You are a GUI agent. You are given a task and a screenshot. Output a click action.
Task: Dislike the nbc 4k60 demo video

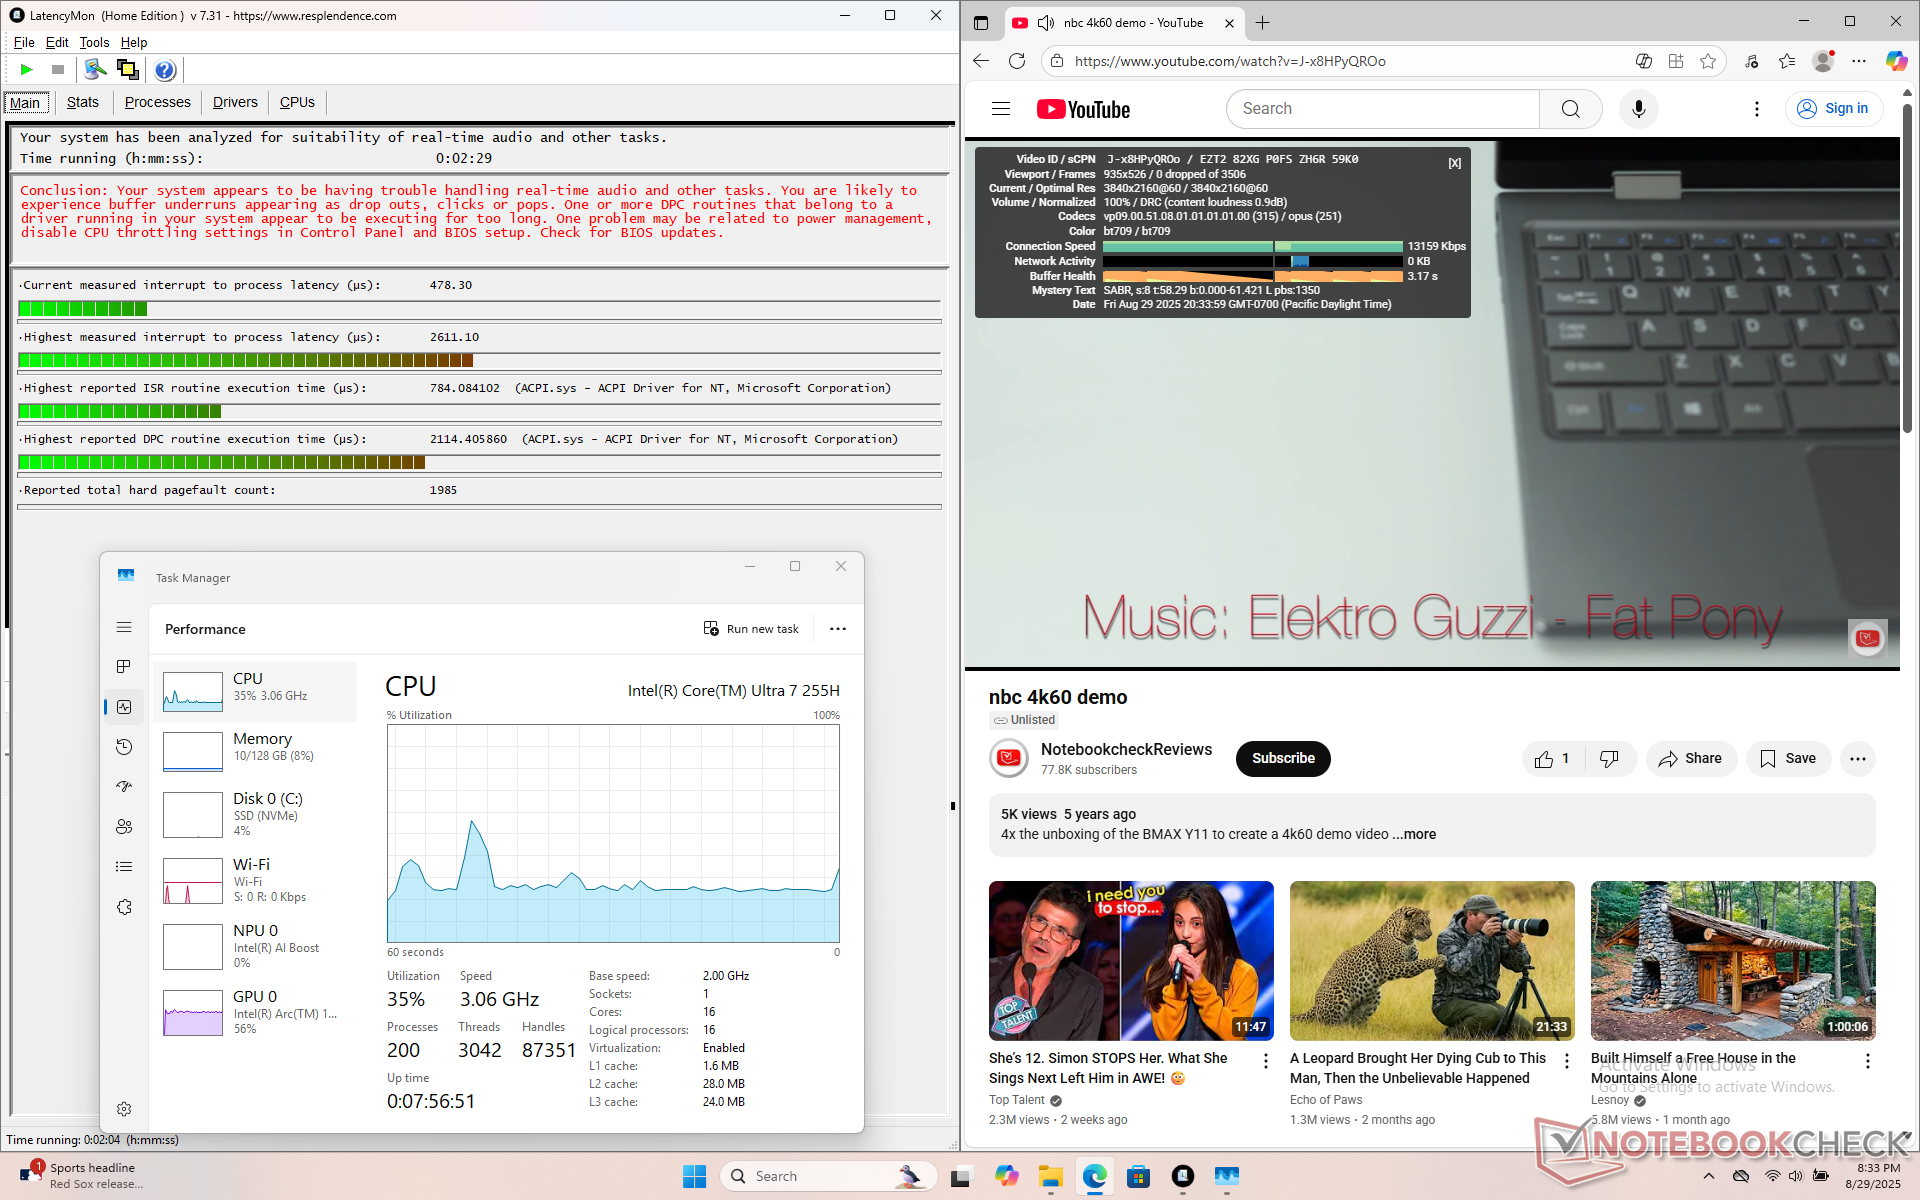pyautogui.click(x=1610, y=759)
